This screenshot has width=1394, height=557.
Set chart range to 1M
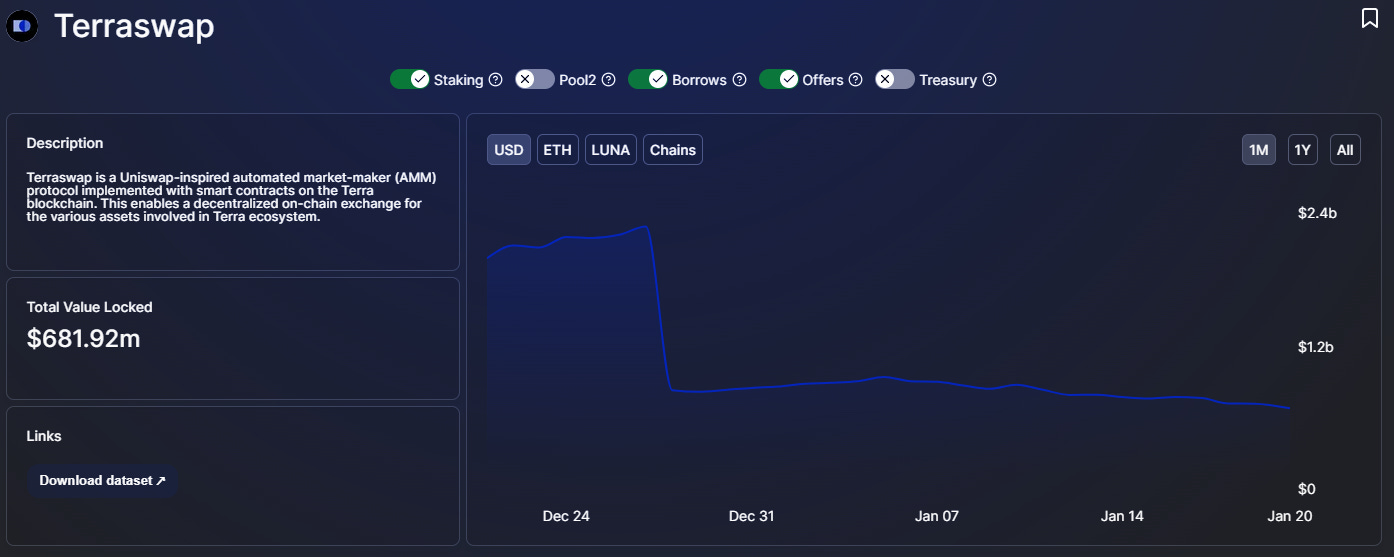pos(1259,150)
